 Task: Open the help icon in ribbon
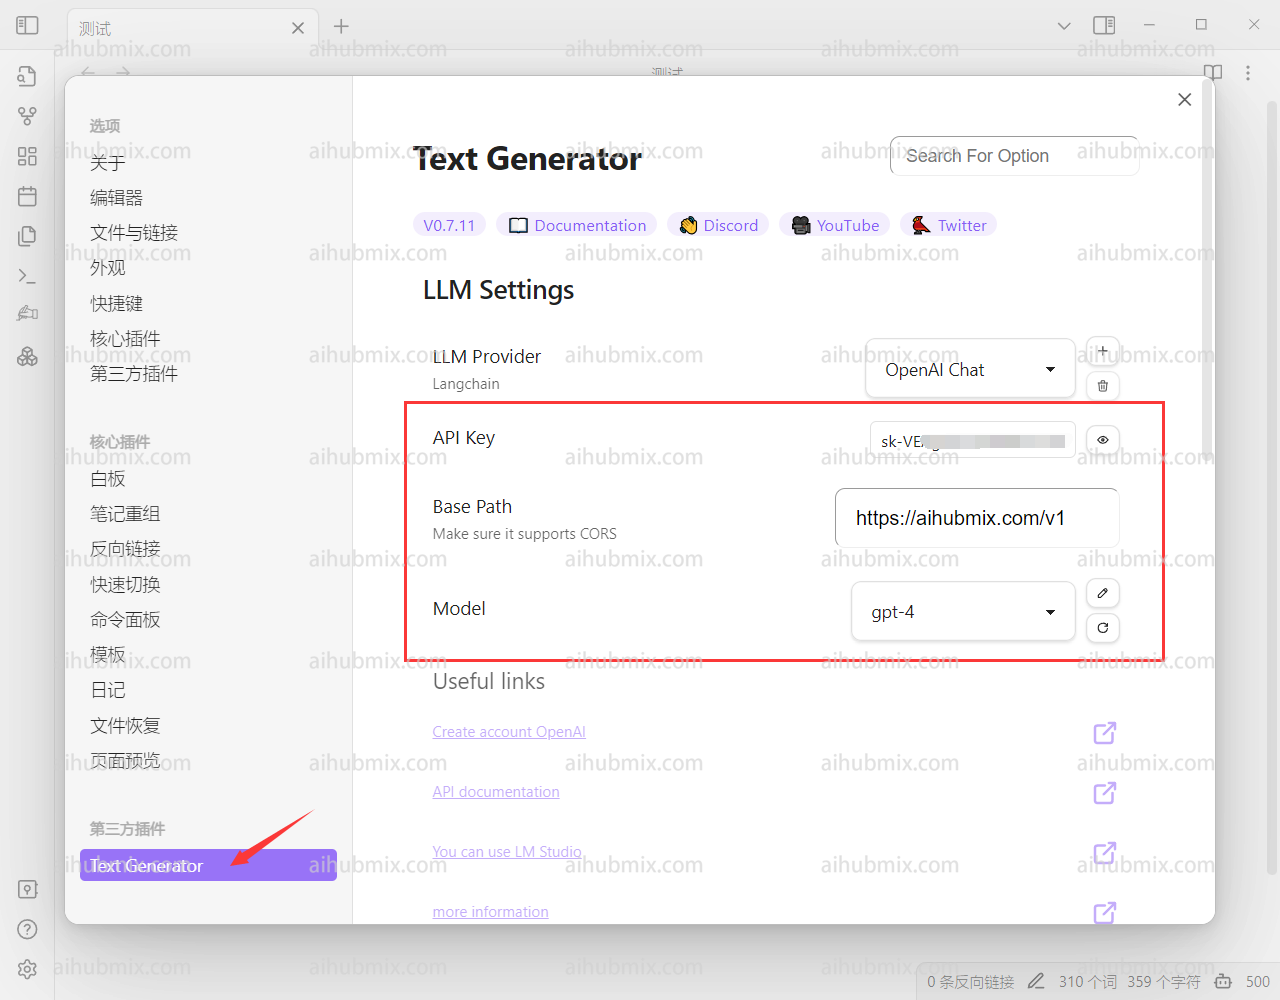click(x=27, y=929)
